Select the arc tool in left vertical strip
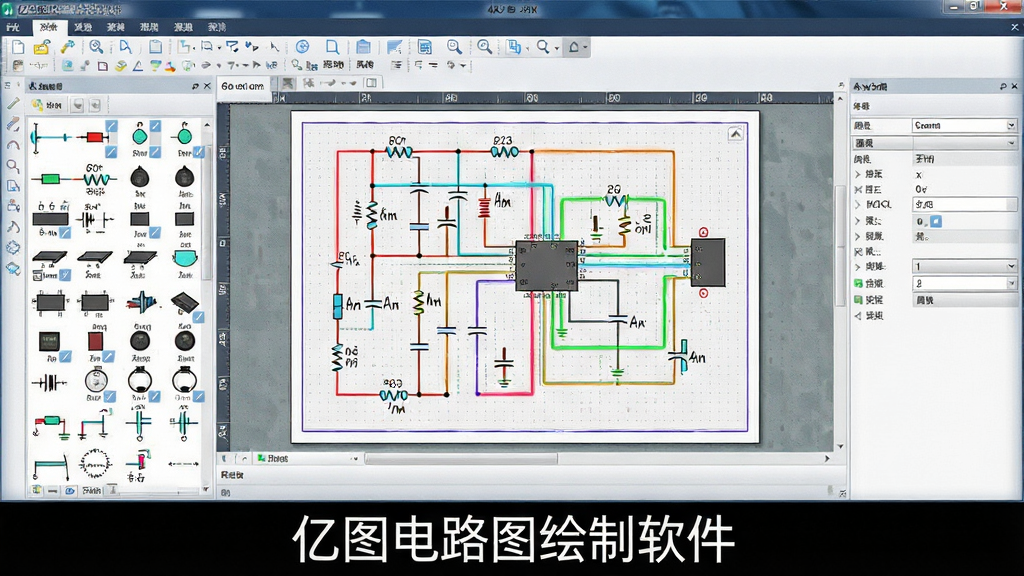 (12, 145)
